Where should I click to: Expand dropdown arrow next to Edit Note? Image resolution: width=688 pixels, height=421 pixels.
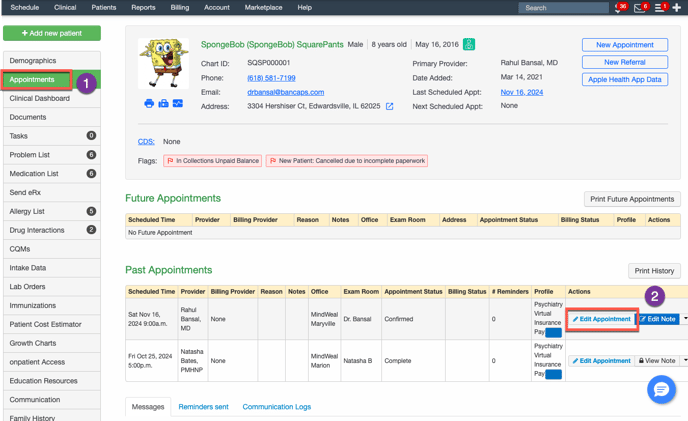(x=685, y=319)
